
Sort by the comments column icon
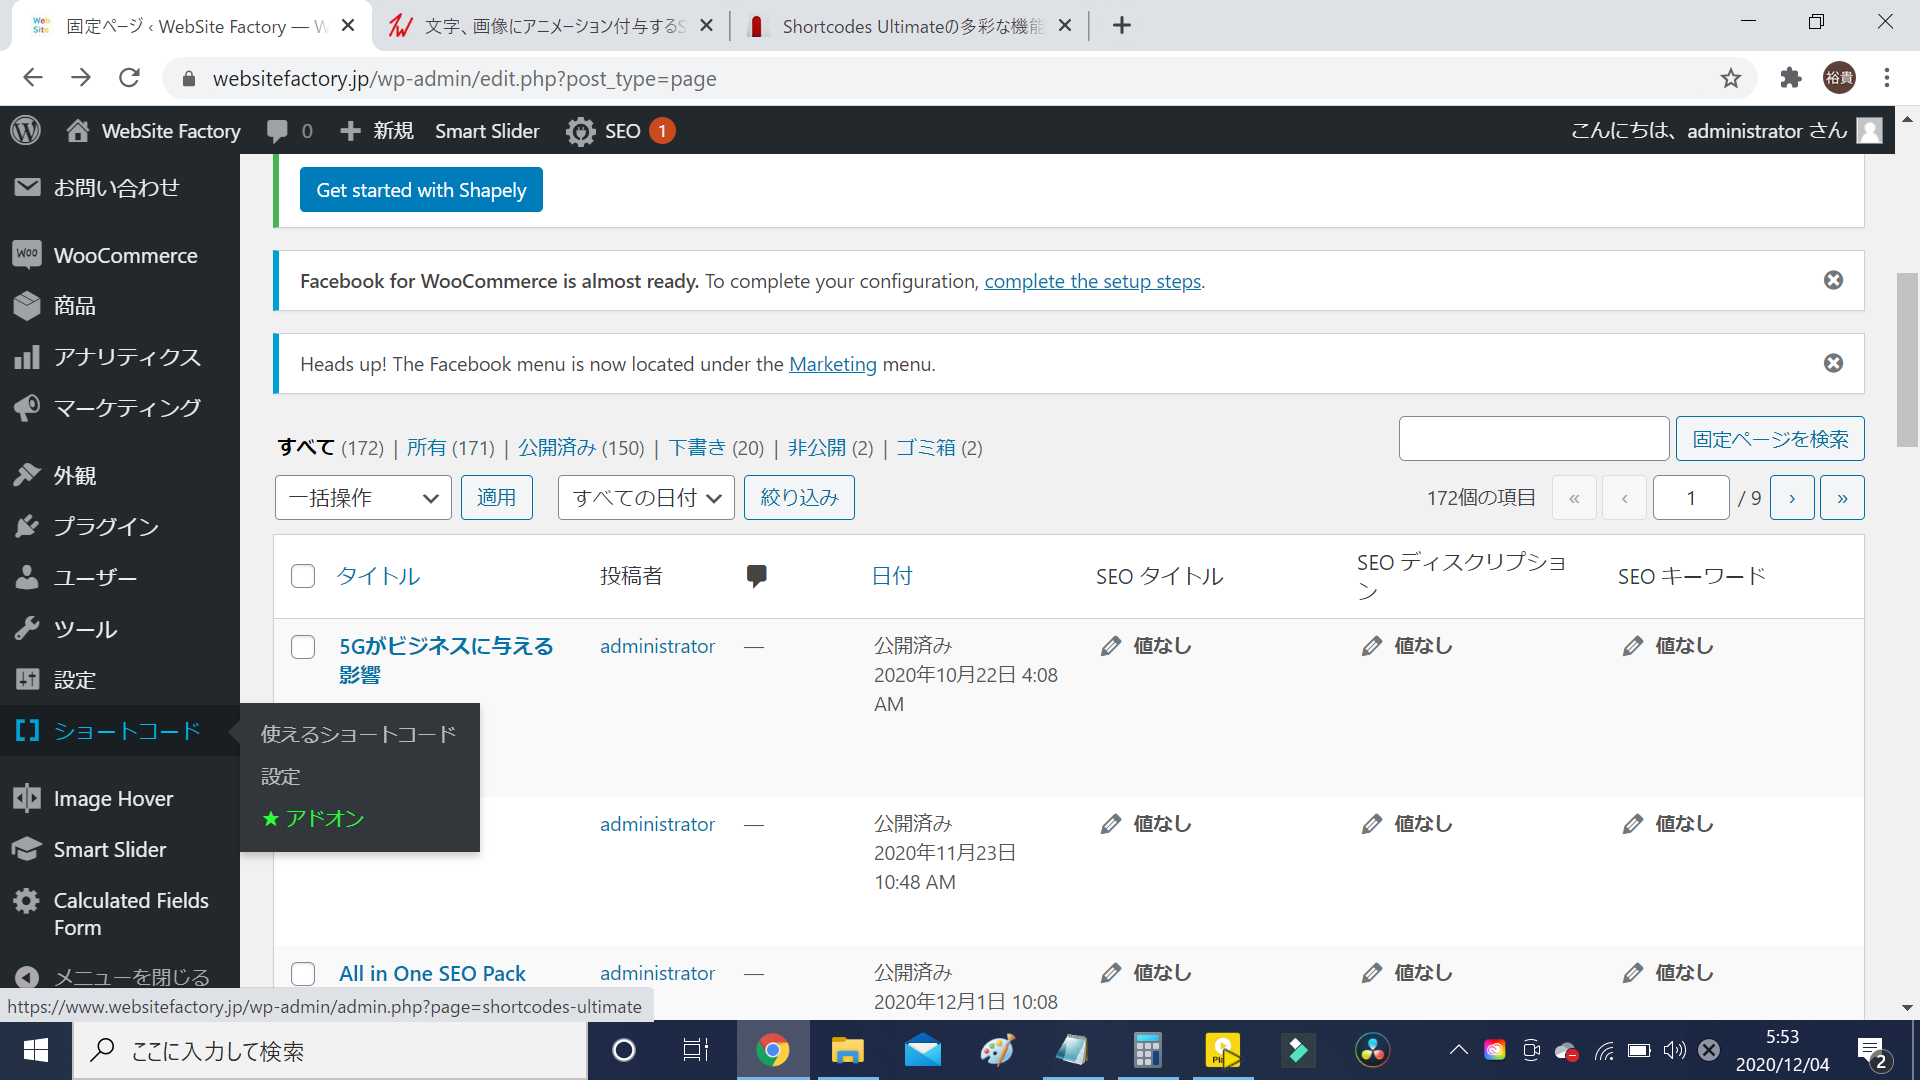pyautogui.click(x=757, y=576)
